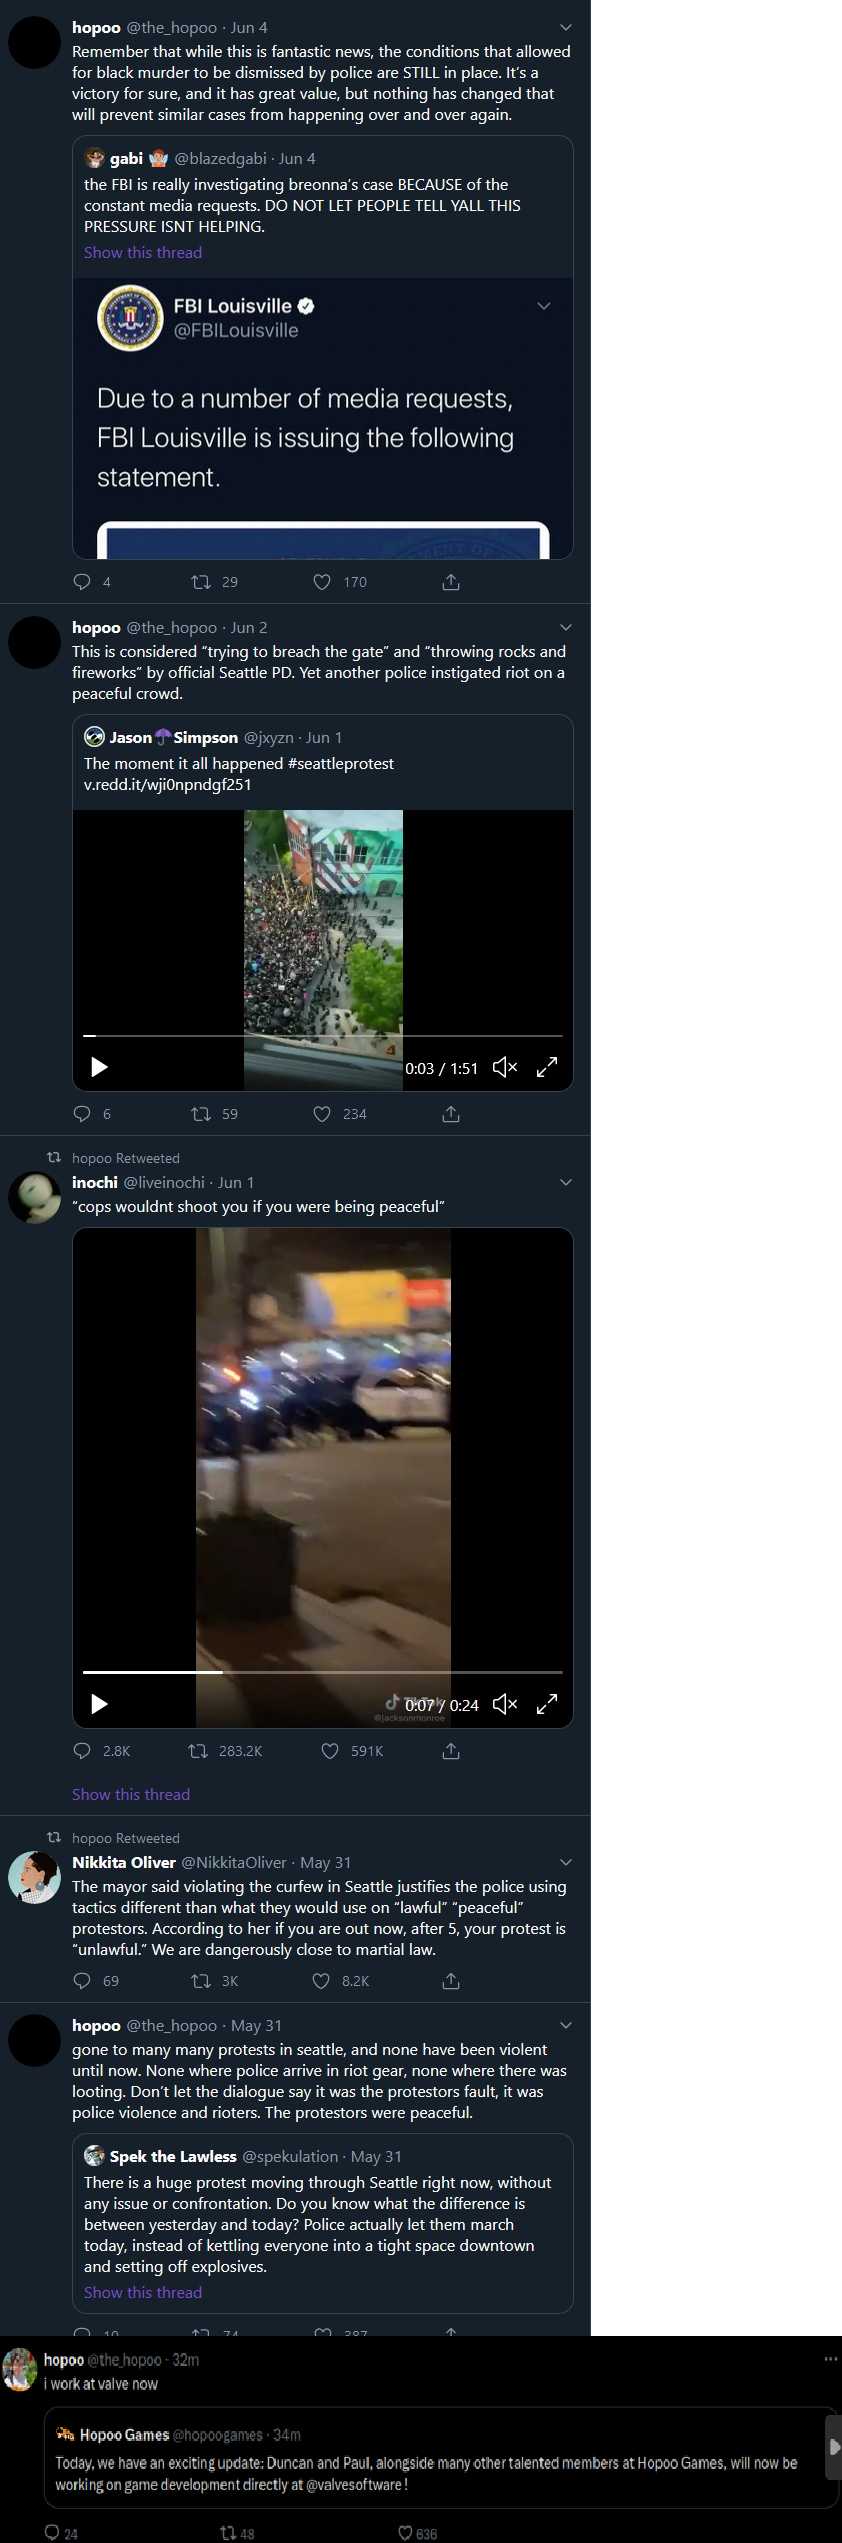
Task: Open the v.redd.it/wji0npndgf251 link
Action: click(168, 784)
